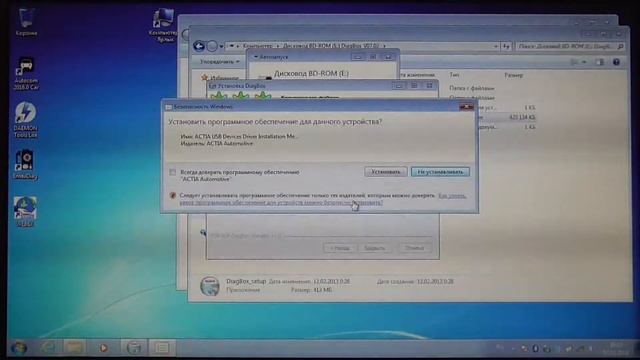Open the recent locations arrow next to Forward
The width and height of the screenshot is (640, 360).
(221, 47)
